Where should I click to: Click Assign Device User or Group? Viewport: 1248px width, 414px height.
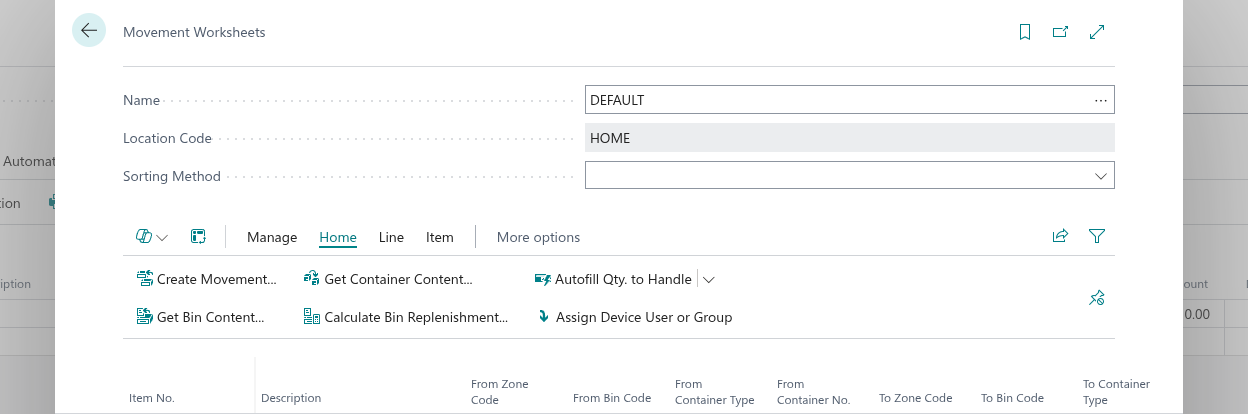(x=634, y=318)
